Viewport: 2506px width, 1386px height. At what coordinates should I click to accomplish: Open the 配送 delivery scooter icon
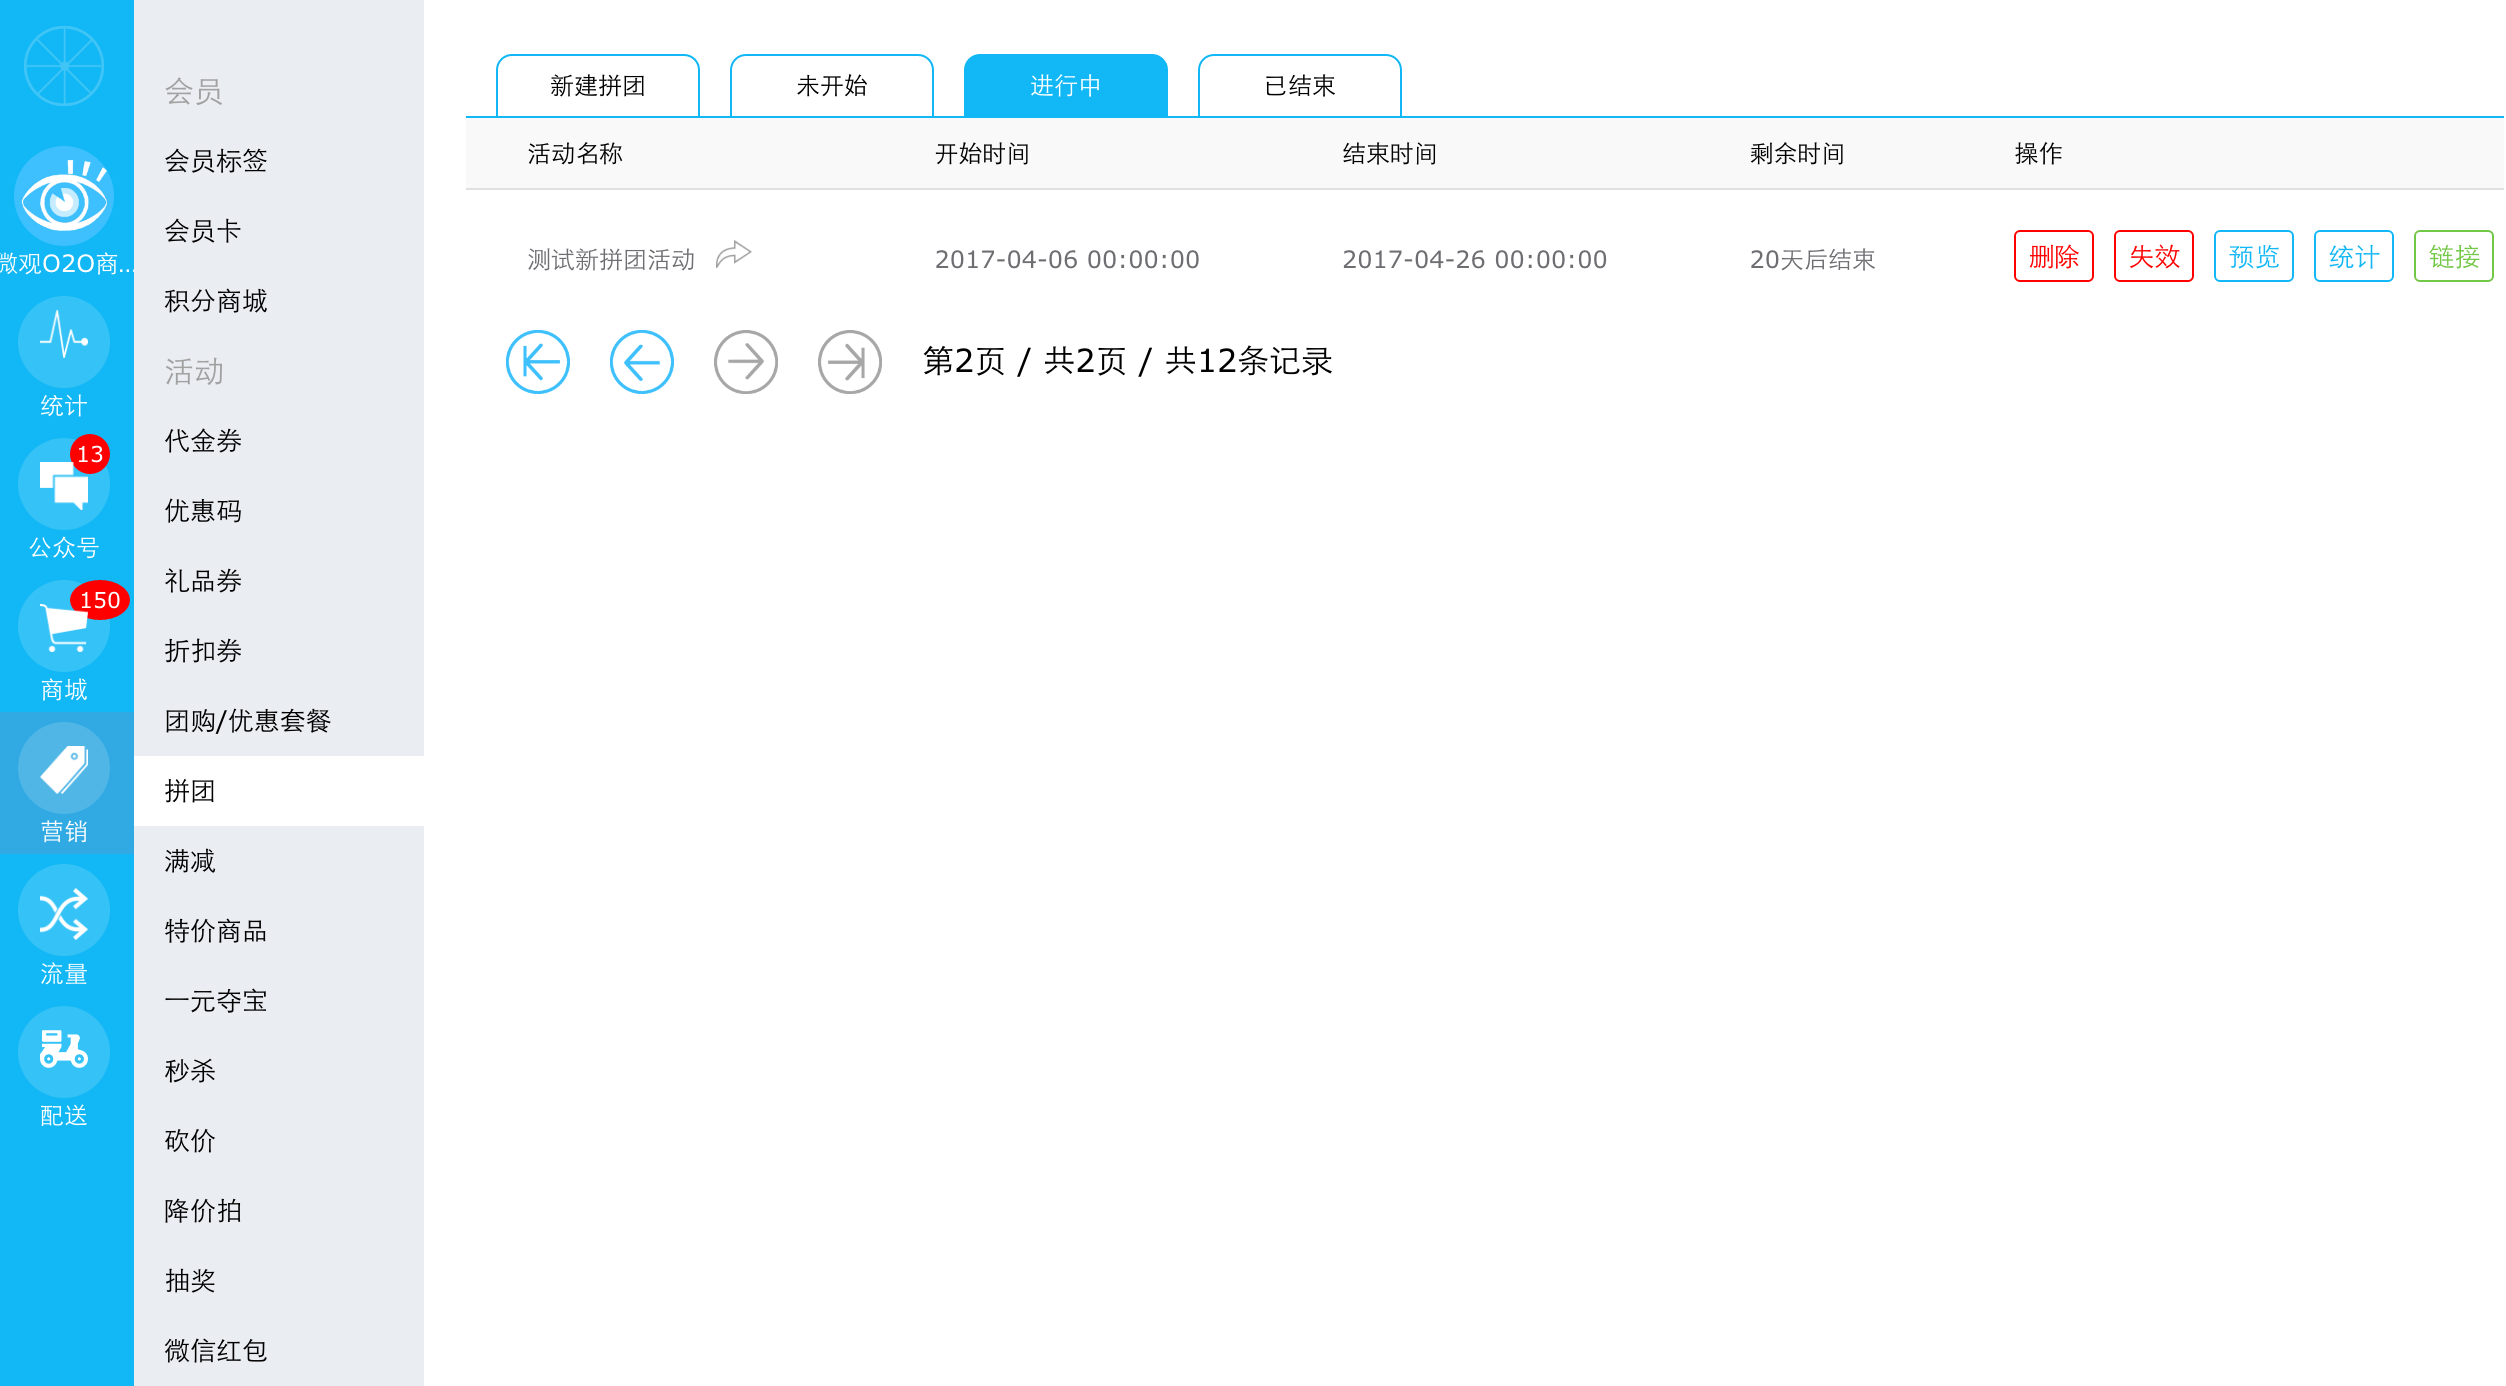click(64, 1053)
